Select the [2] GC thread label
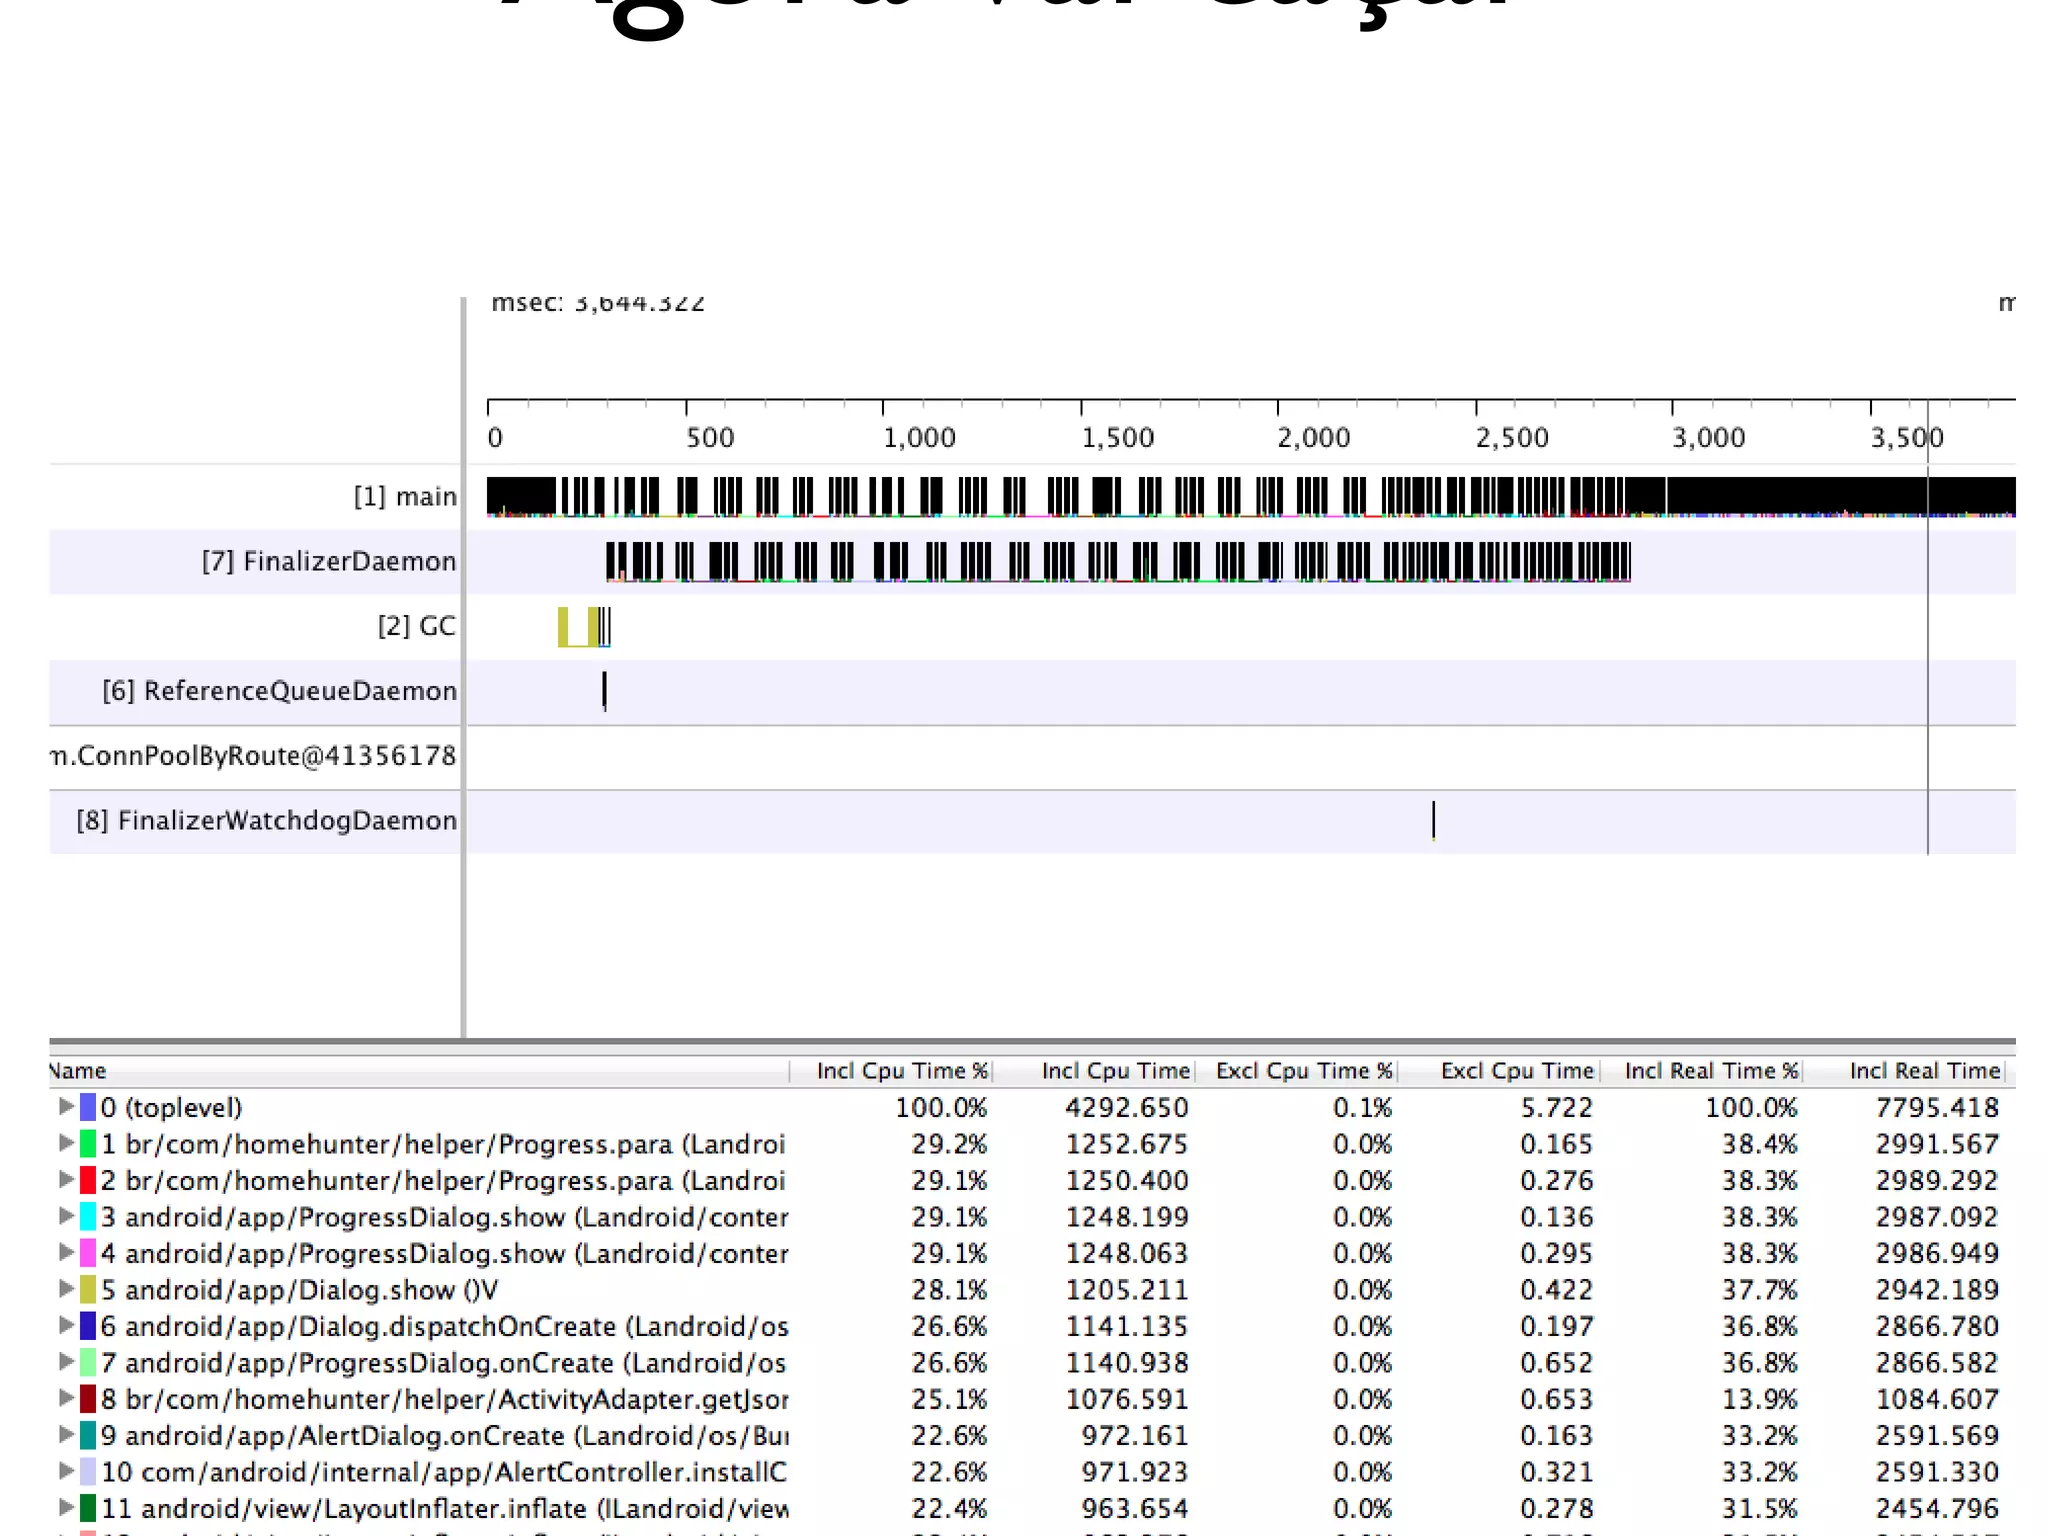This screenshot has width=2048, height=1536. coord(416,626)
